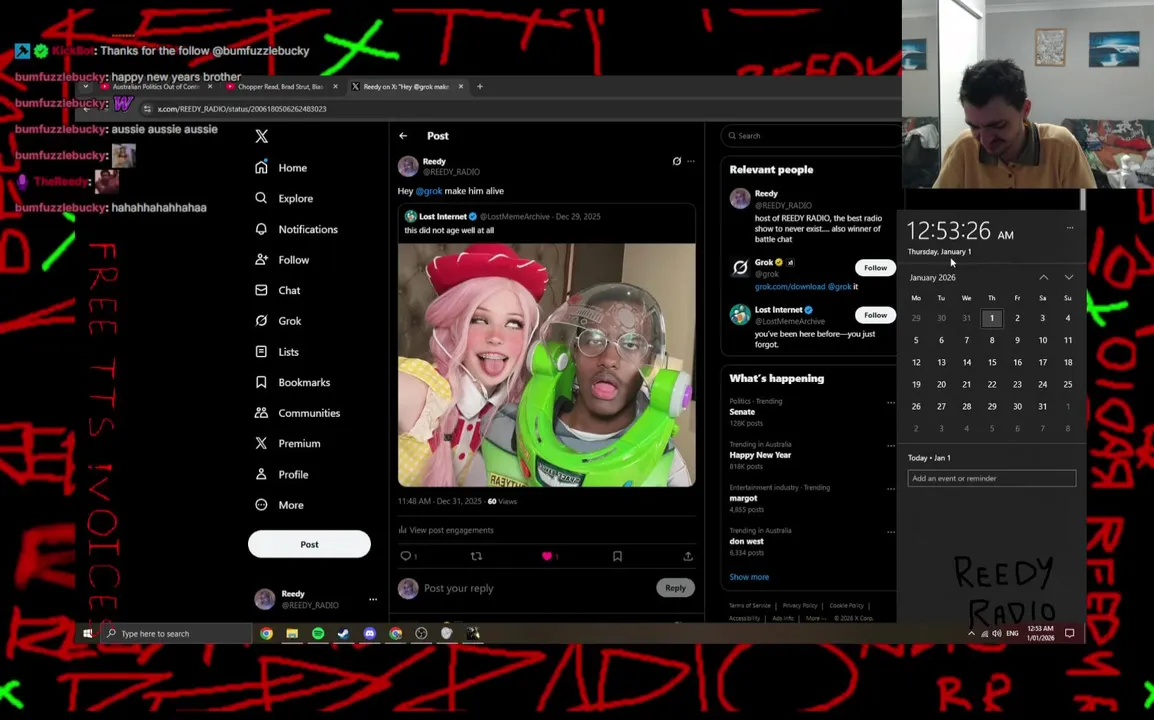Click the Windows Start button

click(x=88, y=633)
